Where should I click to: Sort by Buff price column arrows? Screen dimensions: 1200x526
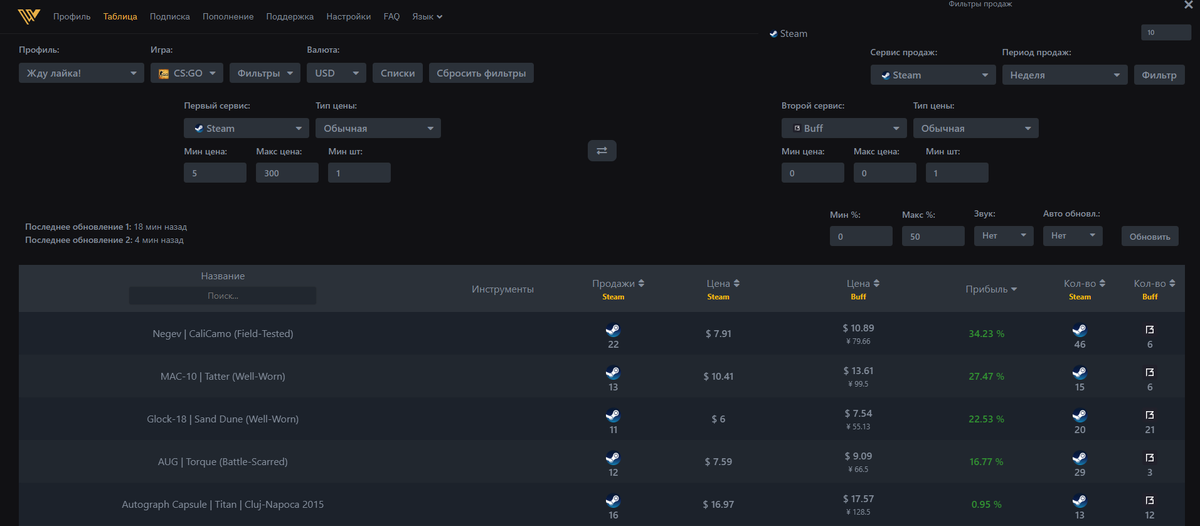877,284
